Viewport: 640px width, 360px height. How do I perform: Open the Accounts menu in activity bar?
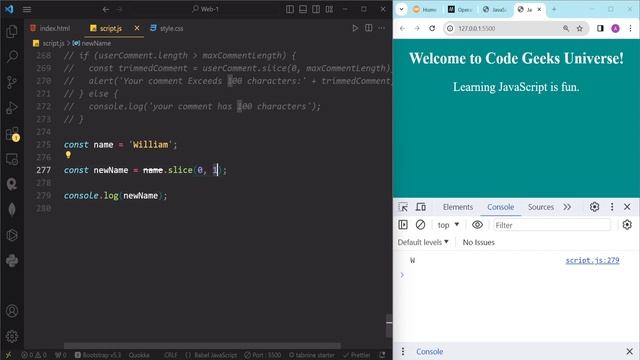(x=12, y=311)
